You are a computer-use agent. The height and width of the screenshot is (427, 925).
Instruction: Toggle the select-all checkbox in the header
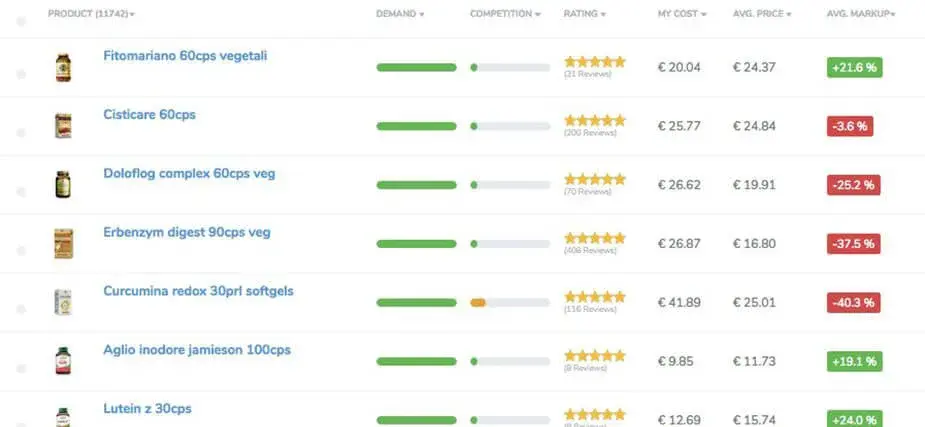[x=21, y=21]
